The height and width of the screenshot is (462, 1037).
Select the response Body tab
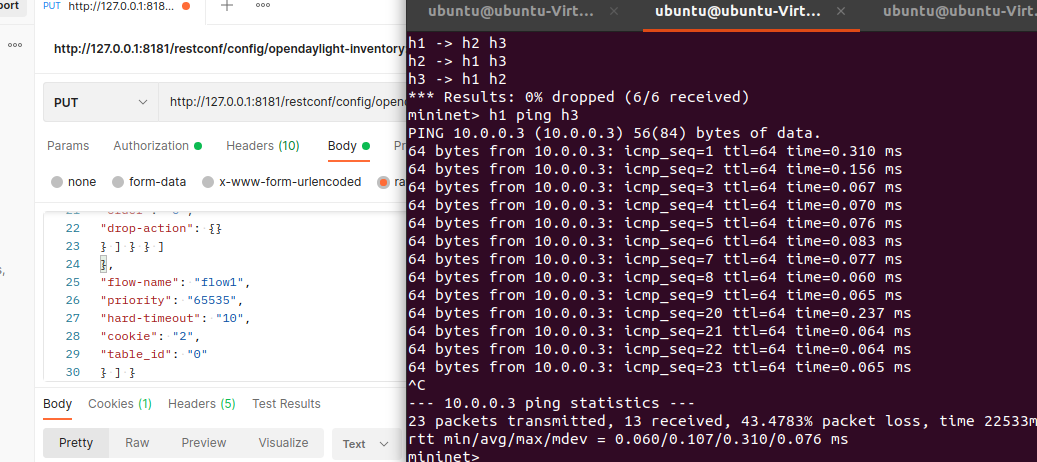(58, 403)
